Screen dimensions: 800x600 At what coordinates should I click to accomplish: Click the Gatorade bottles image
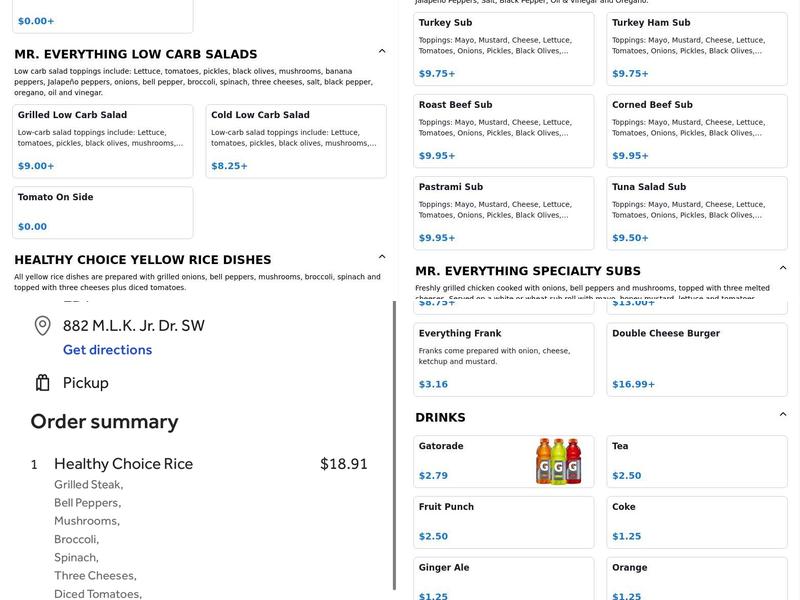pyautogui.click(x=558, y=461)
